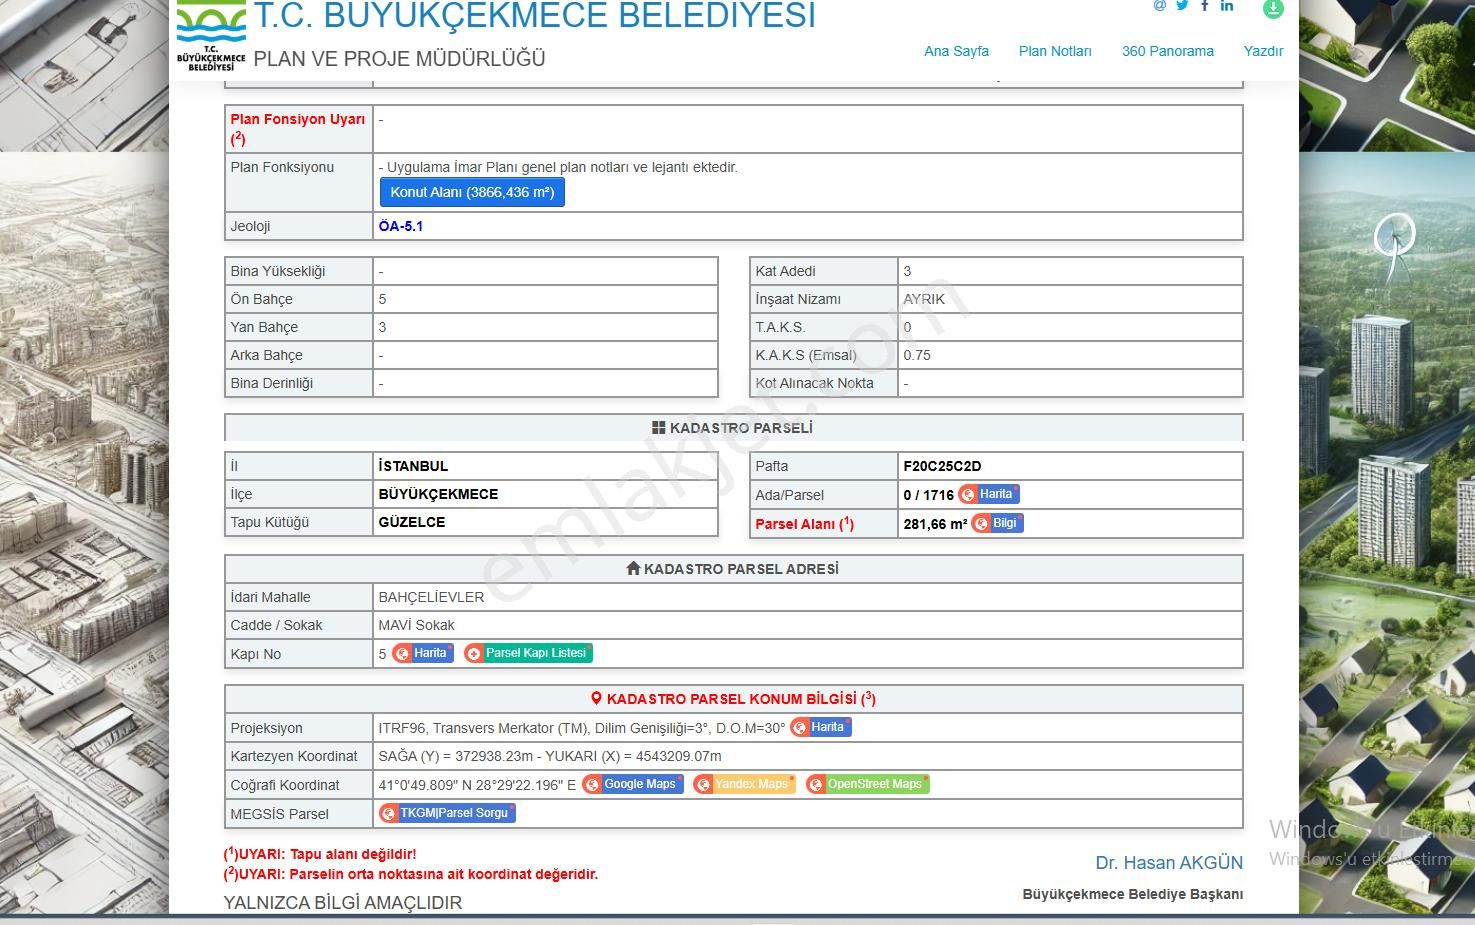1475x925 pixels.
Task: Click the red icon in TKGM|Parsel Sorgu button
Action: coord(389,814)
